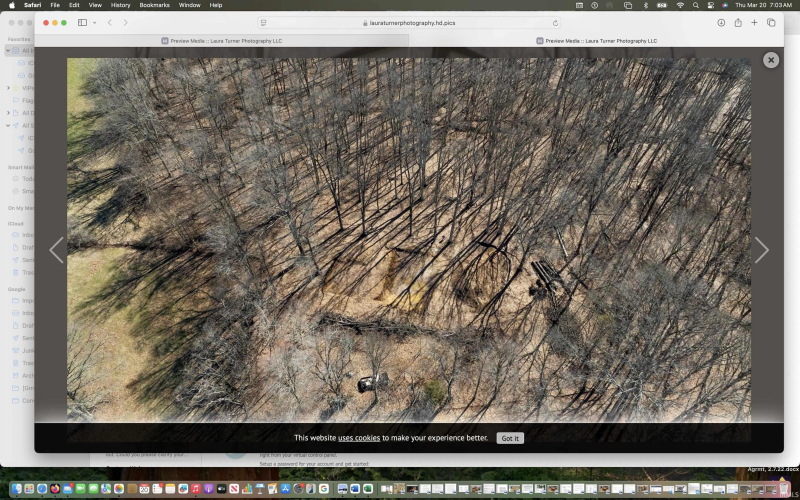
Task: Open Microsoft Excel from the Dock
Action: tap(367, 489)
